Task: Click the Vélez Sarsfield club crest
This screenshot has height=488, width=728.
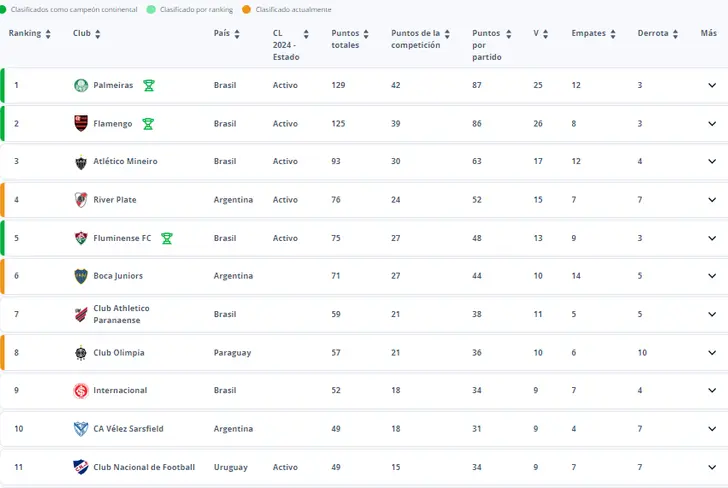Action: (81, 429)
